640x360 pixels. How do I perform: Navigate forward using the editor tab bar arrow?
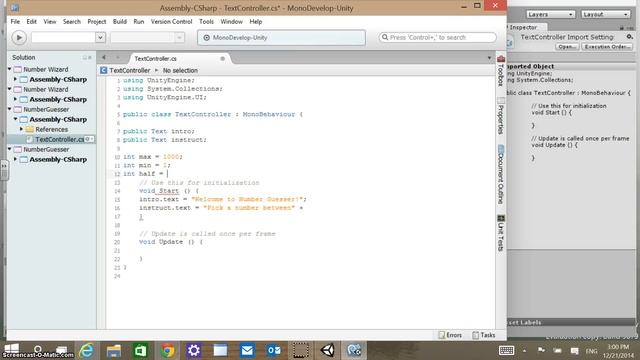[118, 58]
